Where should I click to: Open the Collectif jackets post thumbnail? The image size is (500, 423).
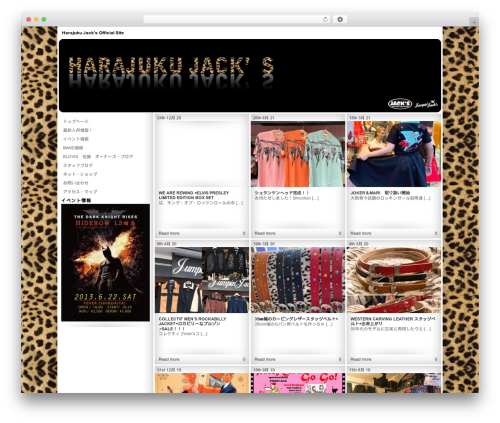click(202, 280)
